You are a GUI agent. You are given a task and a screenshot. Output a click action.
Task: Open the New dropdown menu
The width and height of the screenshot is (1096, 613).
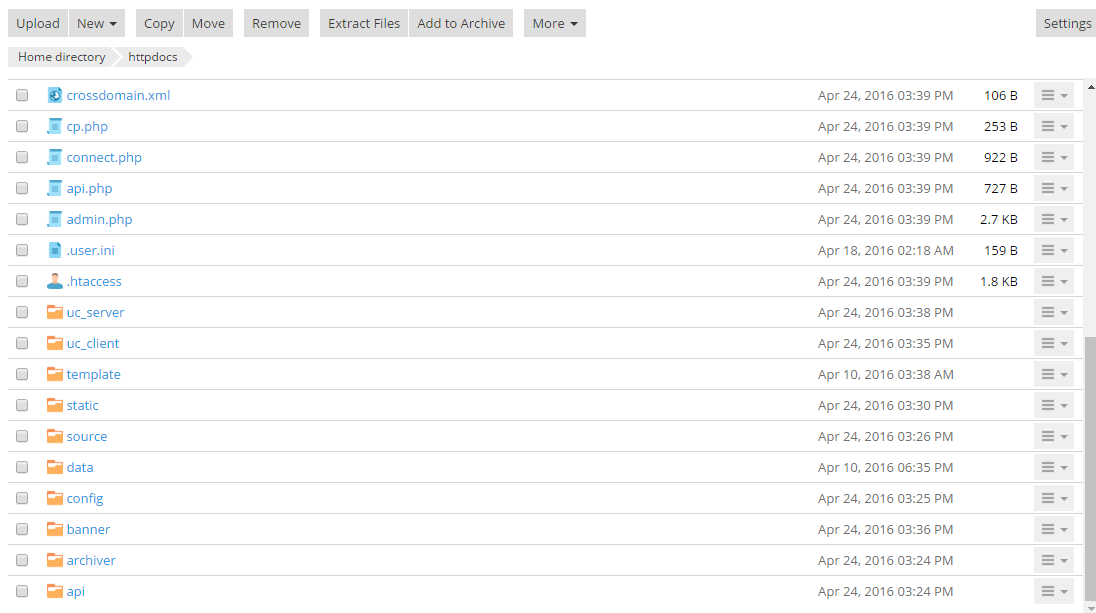pos(97,24)
